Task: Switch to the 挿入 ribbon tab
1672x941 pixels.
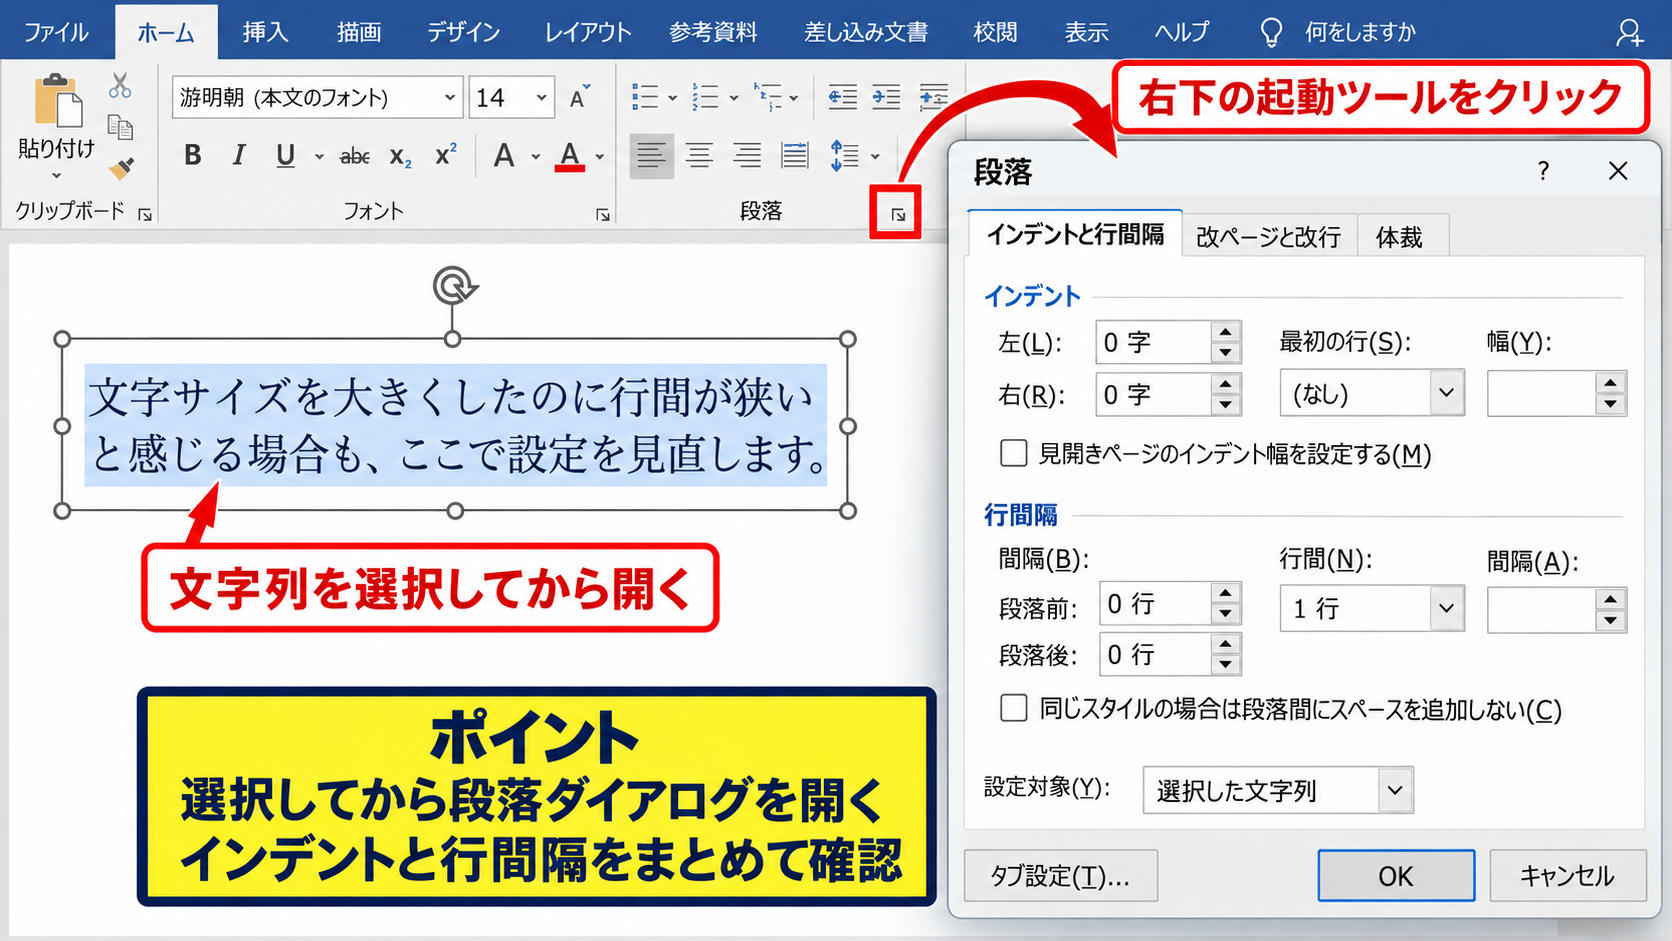Action: tap(265, 32)
